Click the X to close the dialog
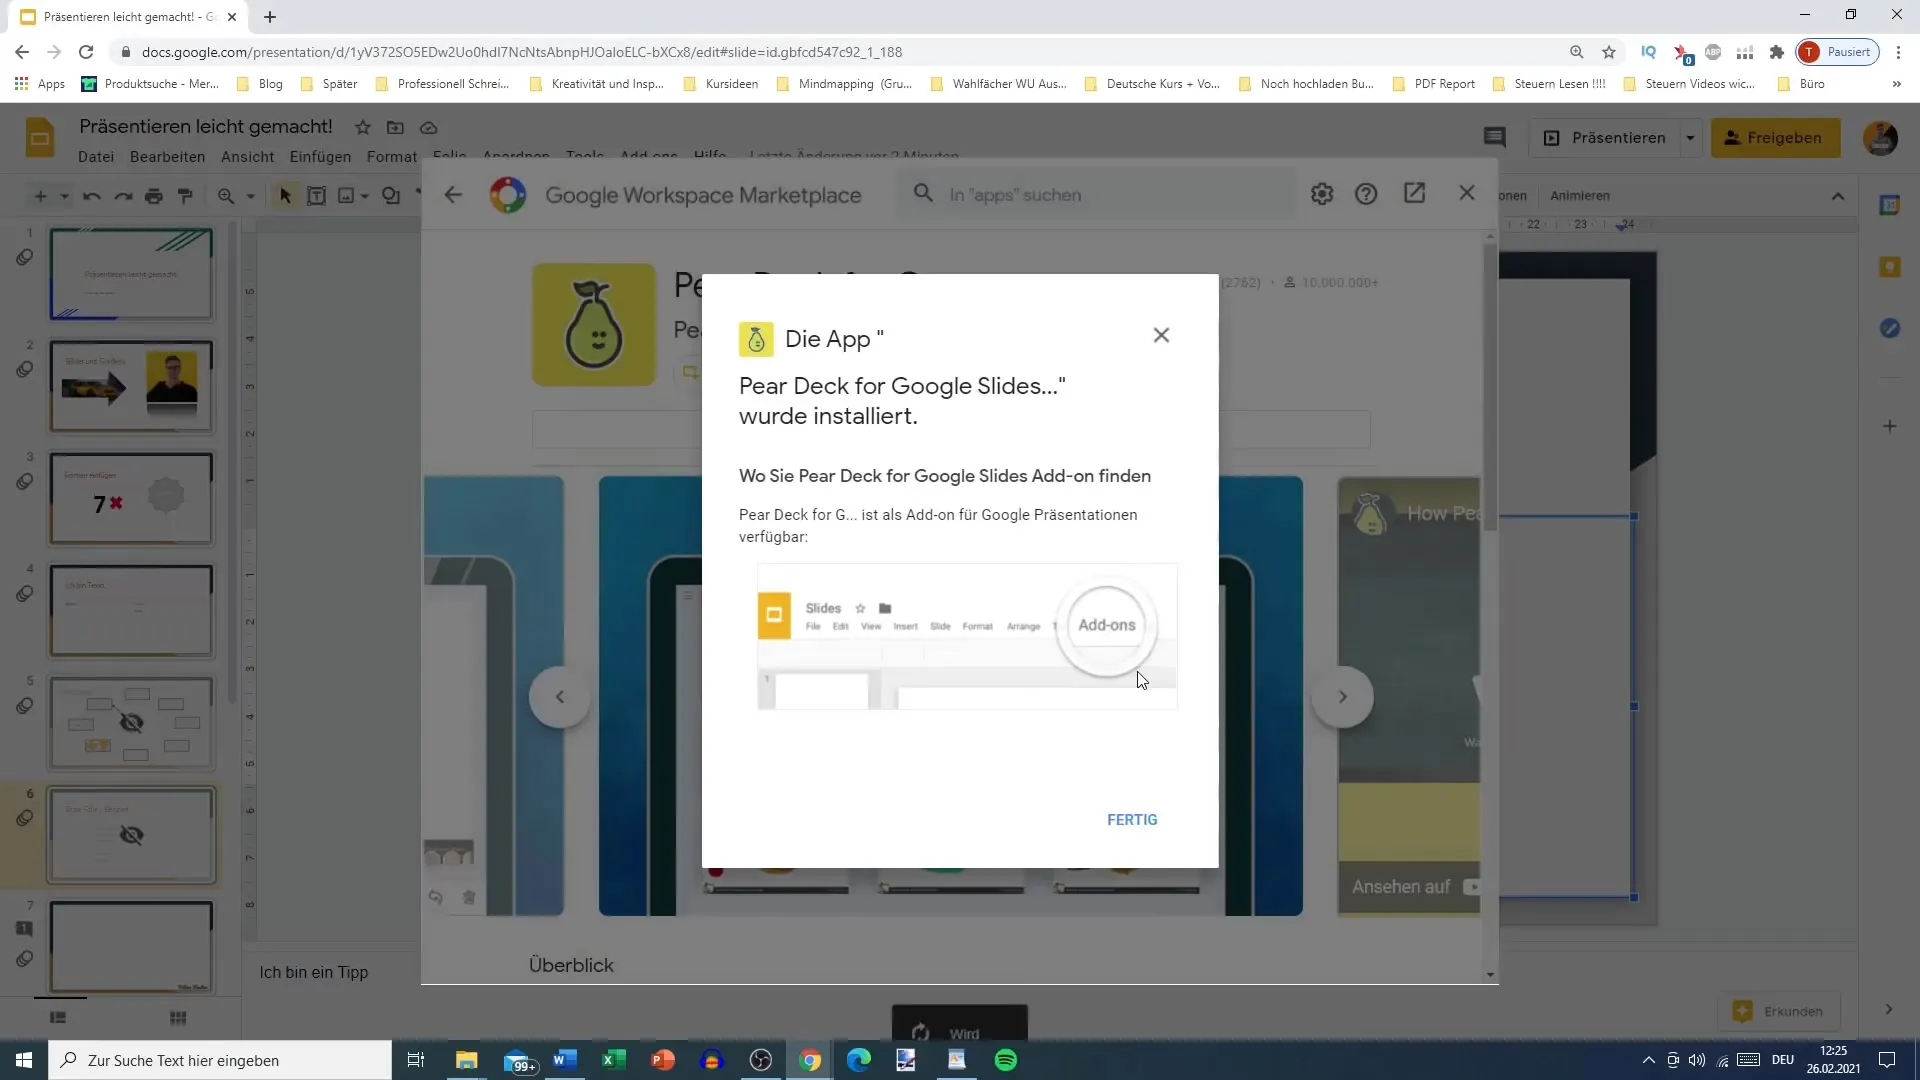1920x1080 pixels. click(1160, 335)
